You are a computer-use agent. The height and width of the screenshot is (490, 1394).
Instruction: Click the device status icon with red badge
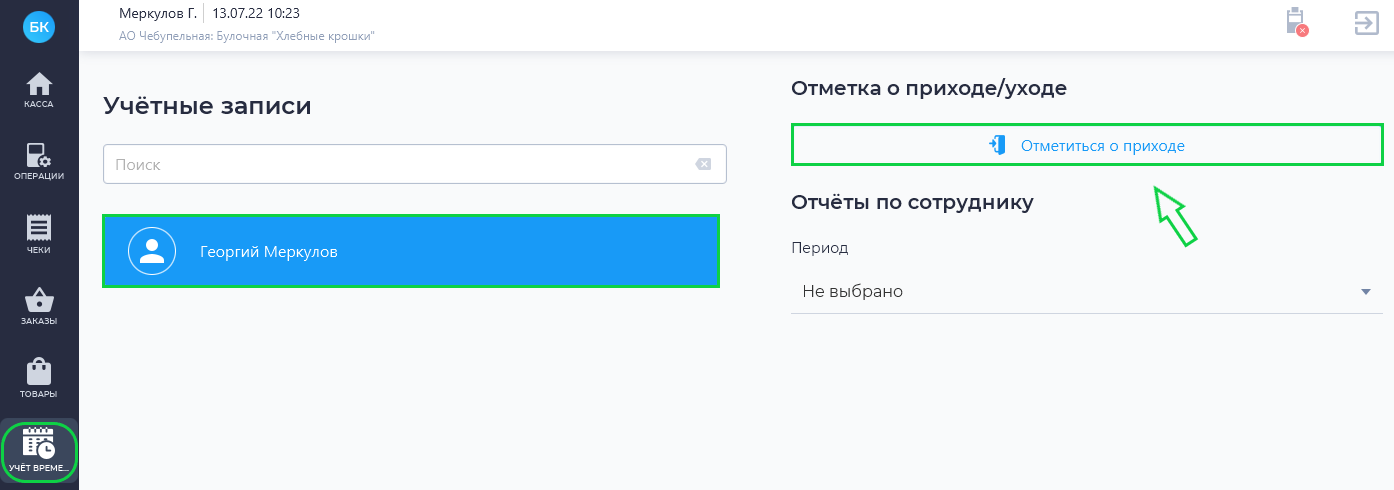click(1296, 22)
